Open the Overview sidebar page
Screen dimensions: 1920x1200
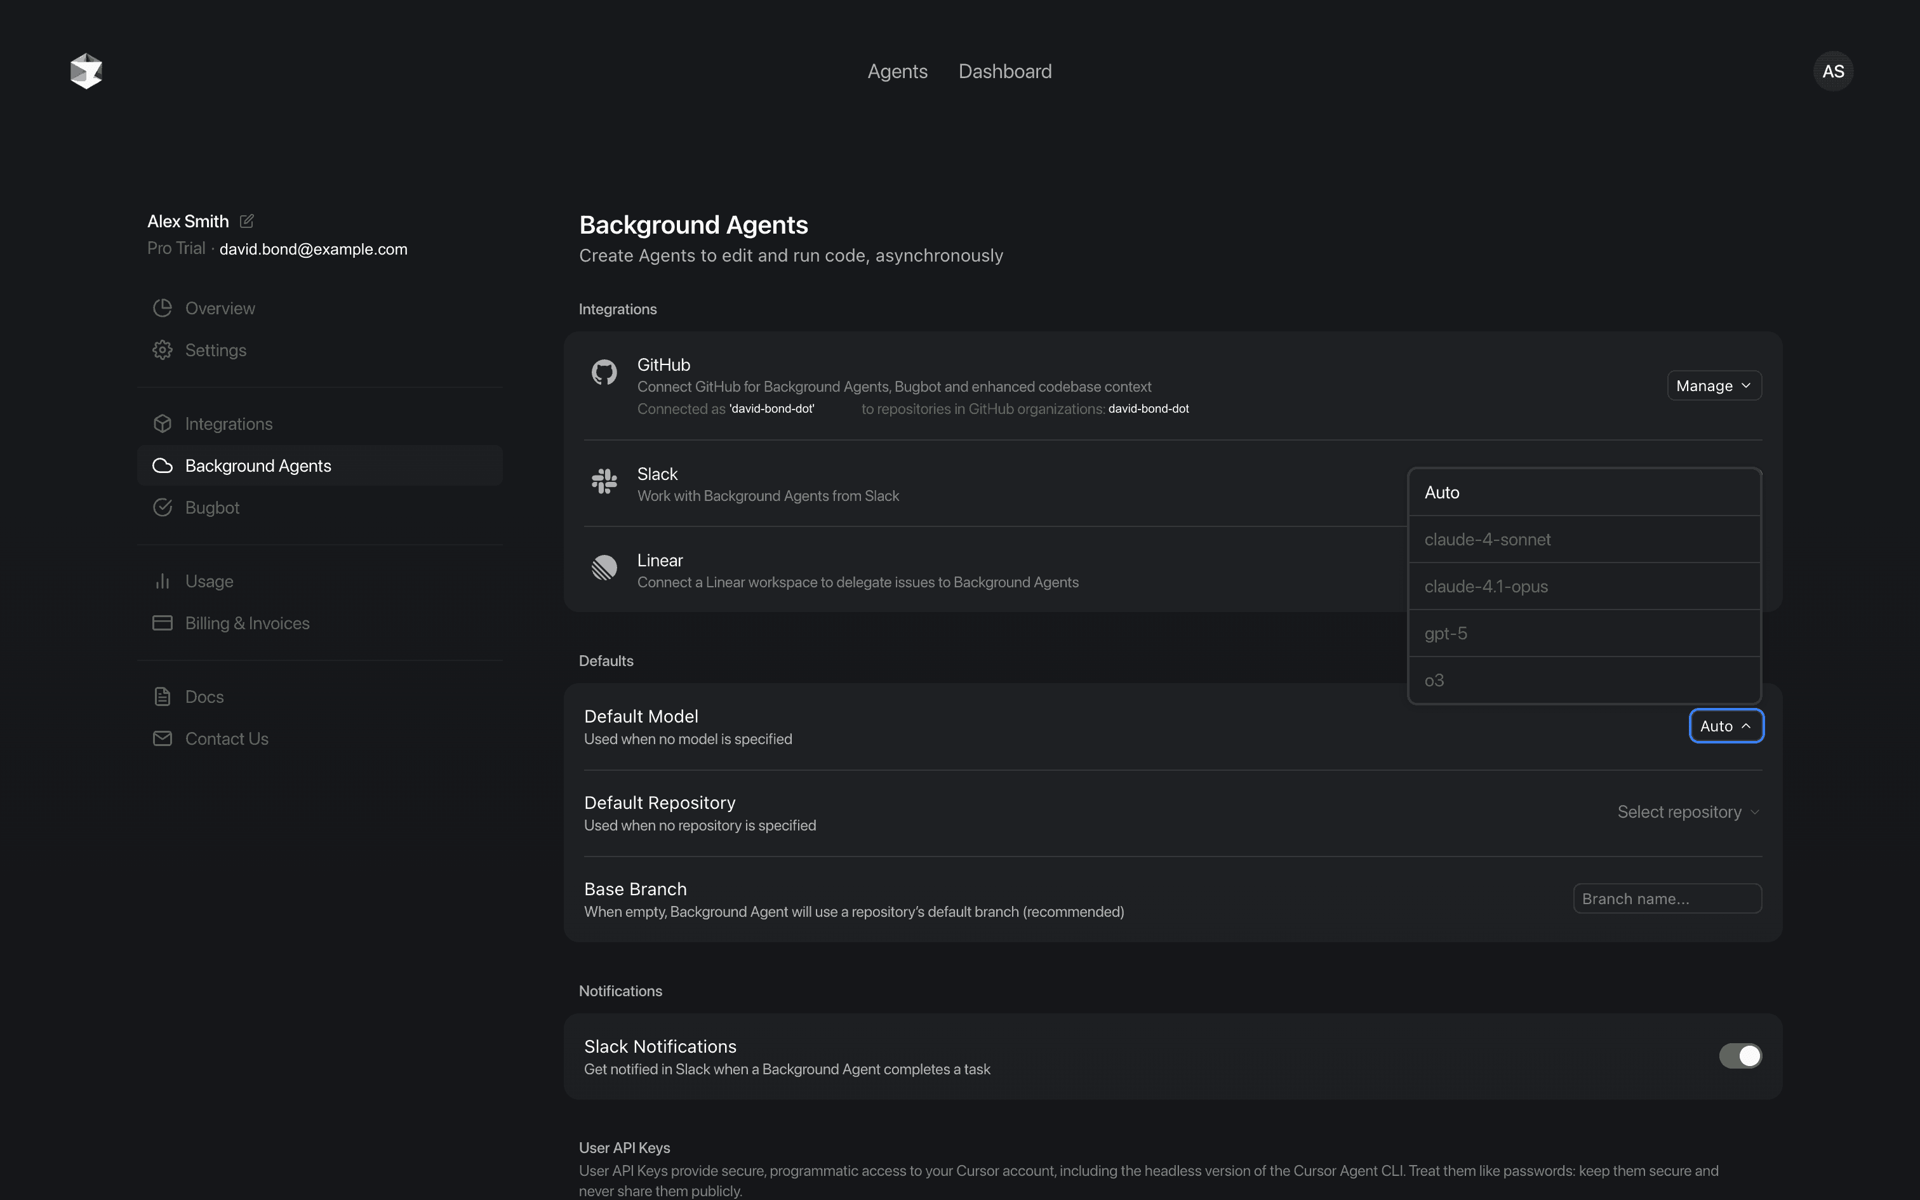(320, 308)
